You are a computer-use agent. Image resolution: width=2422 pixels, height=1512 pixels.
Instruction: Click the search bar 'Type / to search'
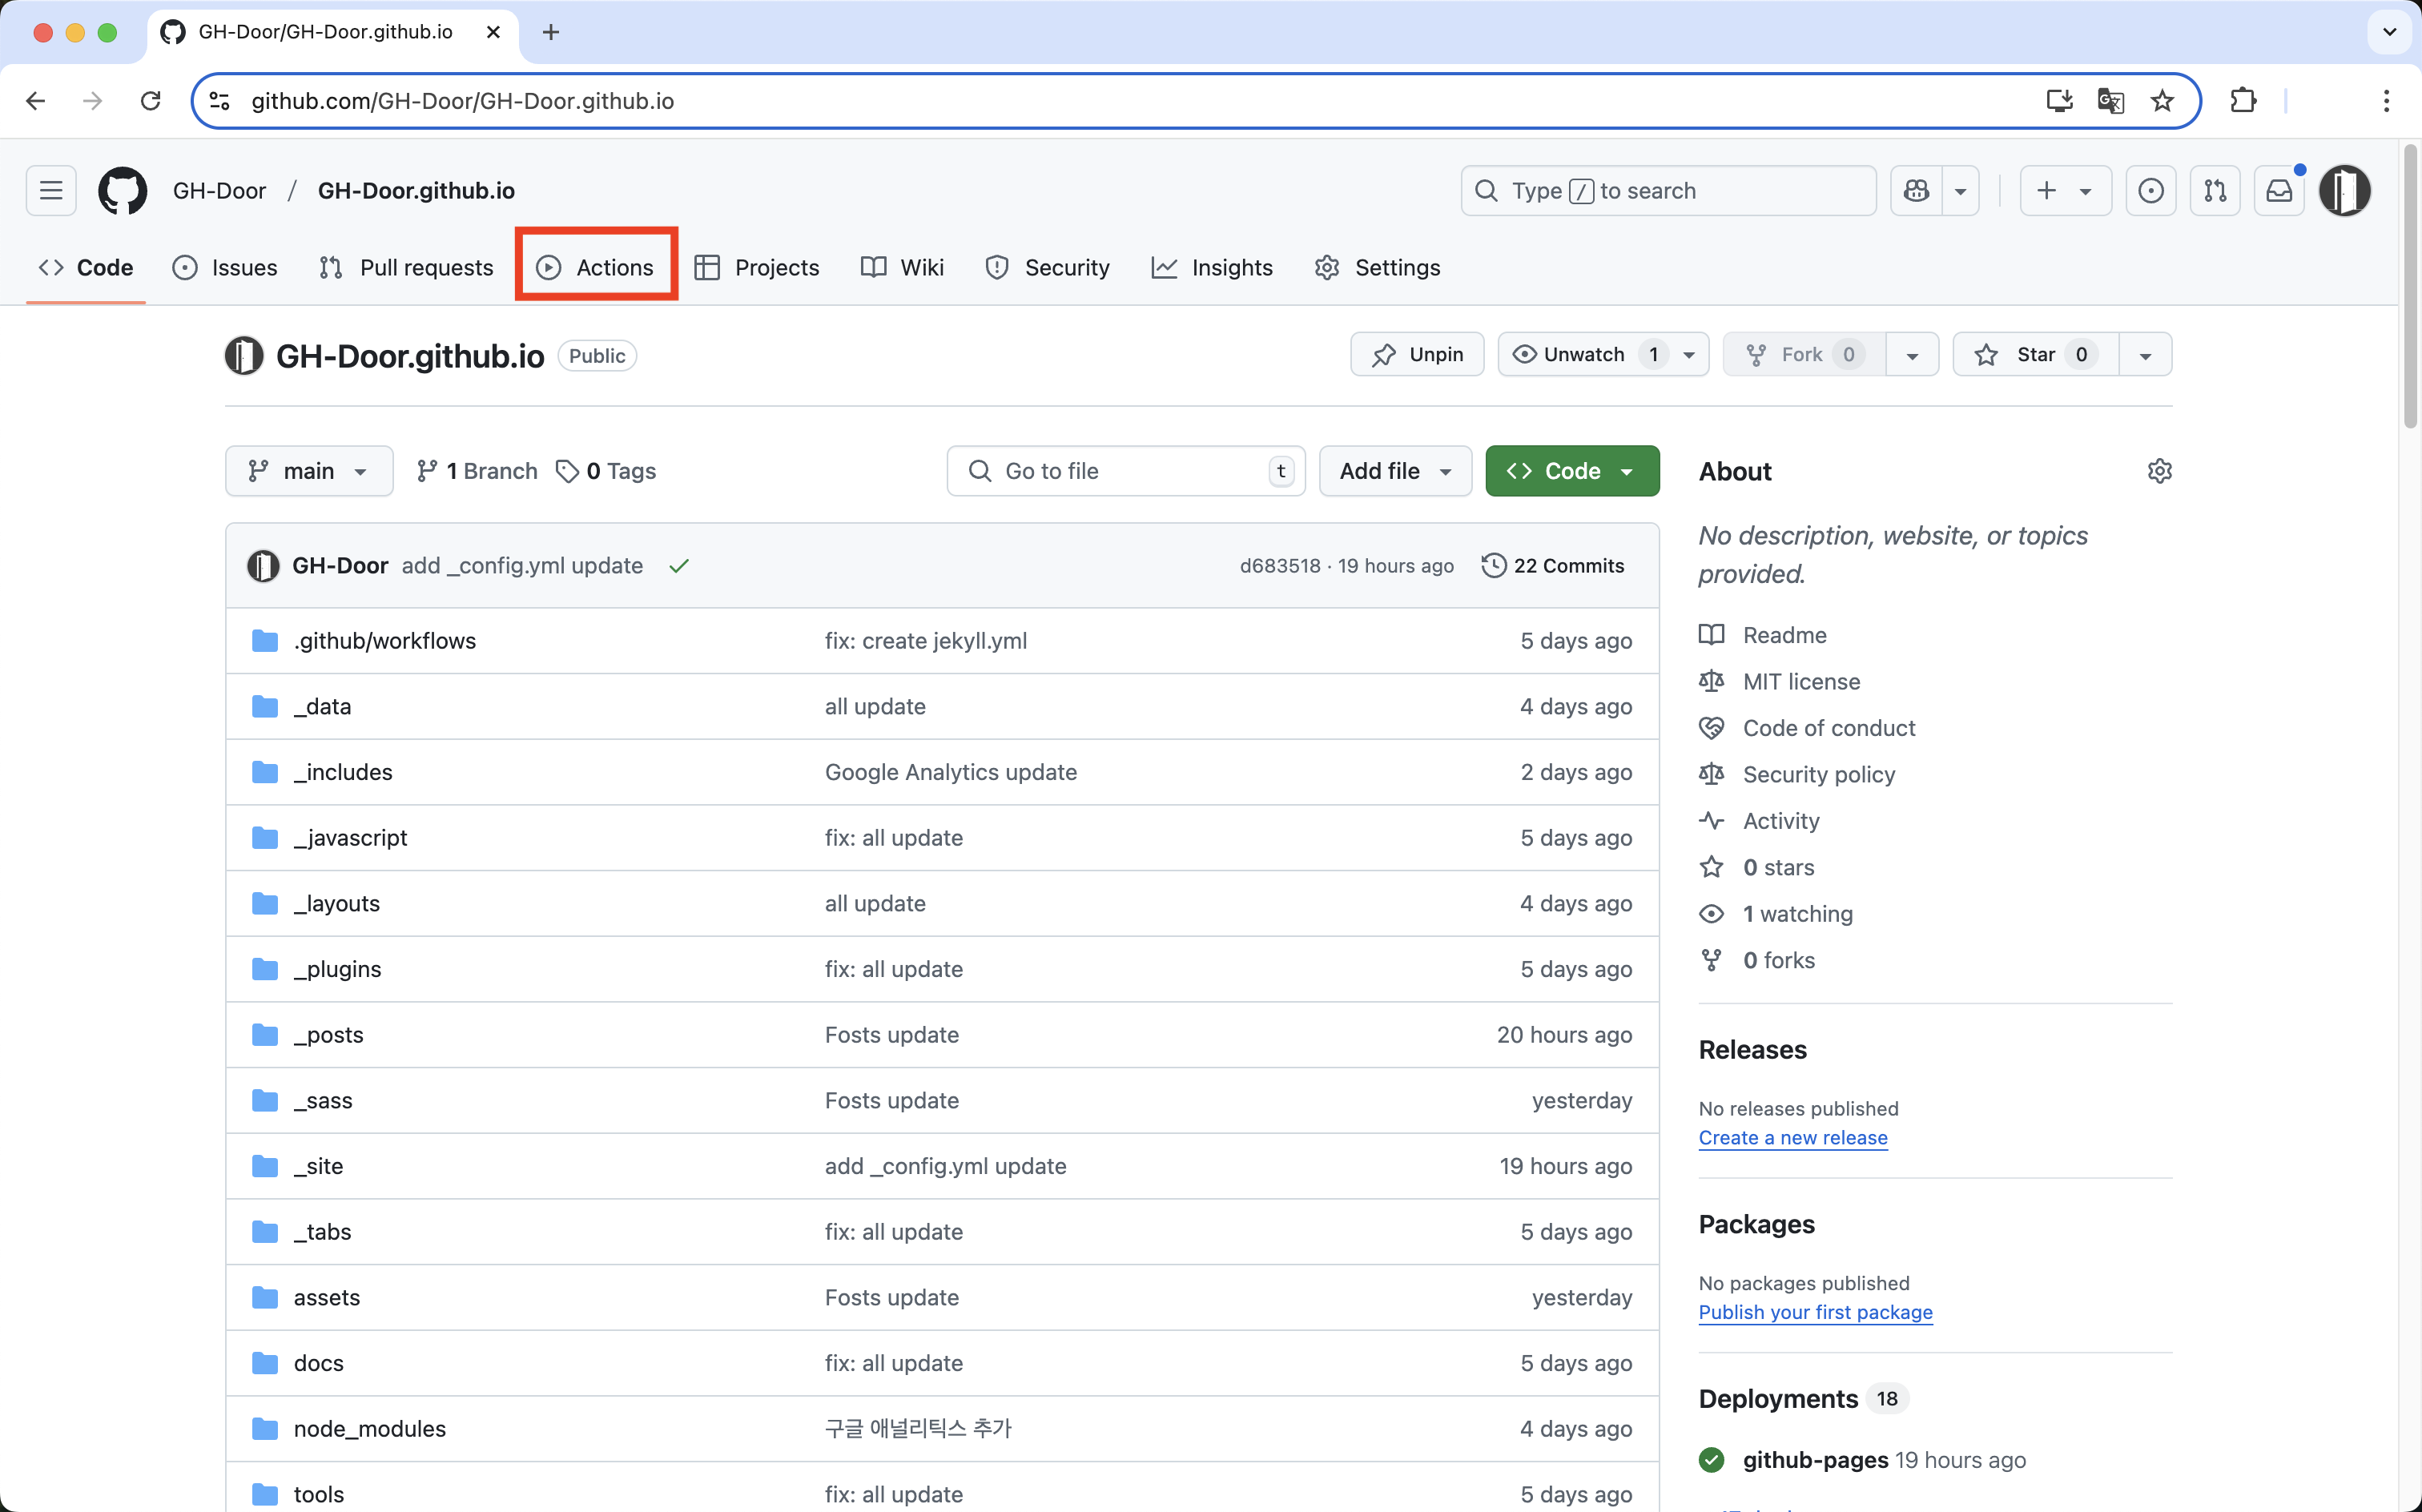[x=1668, y=190]
